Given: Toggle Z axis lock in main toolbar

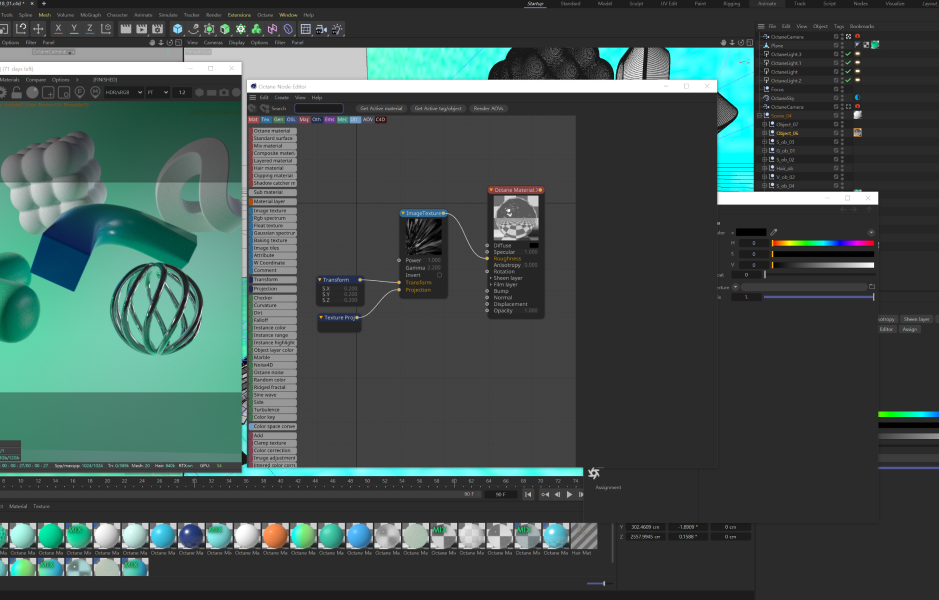Looking at the screenshot, I should [x=90, y=28].
